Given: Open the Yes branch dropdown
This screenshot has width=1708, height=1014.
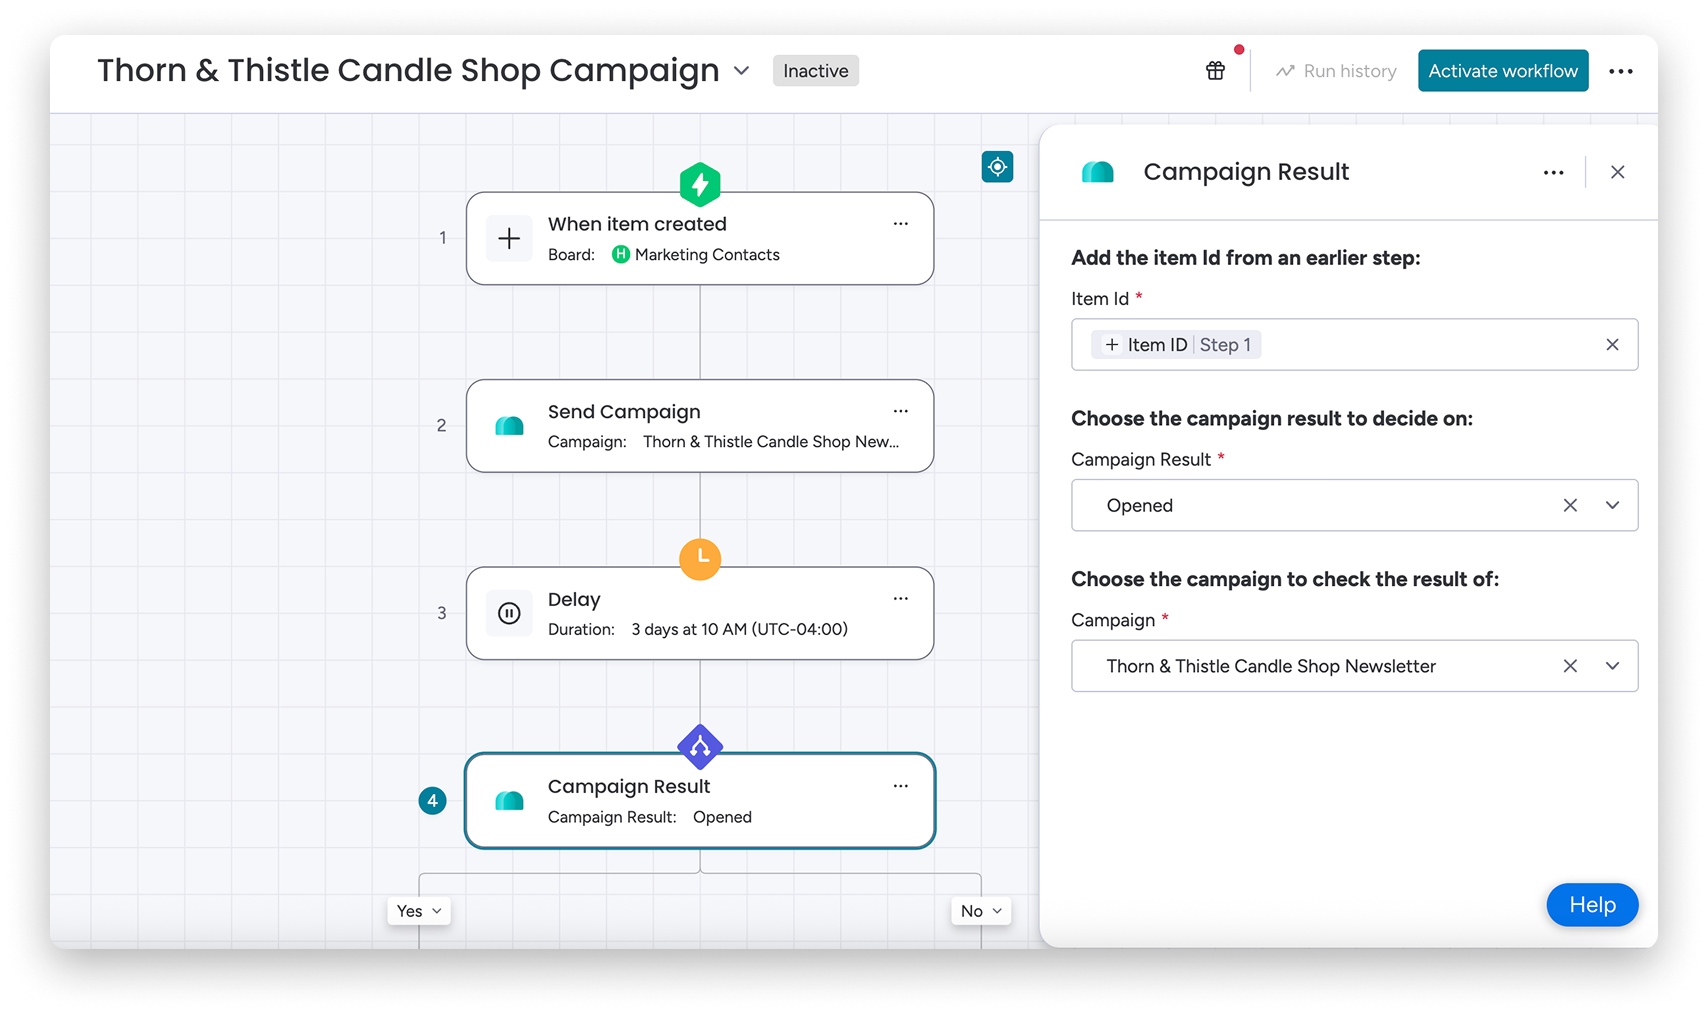Looking at the screenshot, I should coord(419,911).
